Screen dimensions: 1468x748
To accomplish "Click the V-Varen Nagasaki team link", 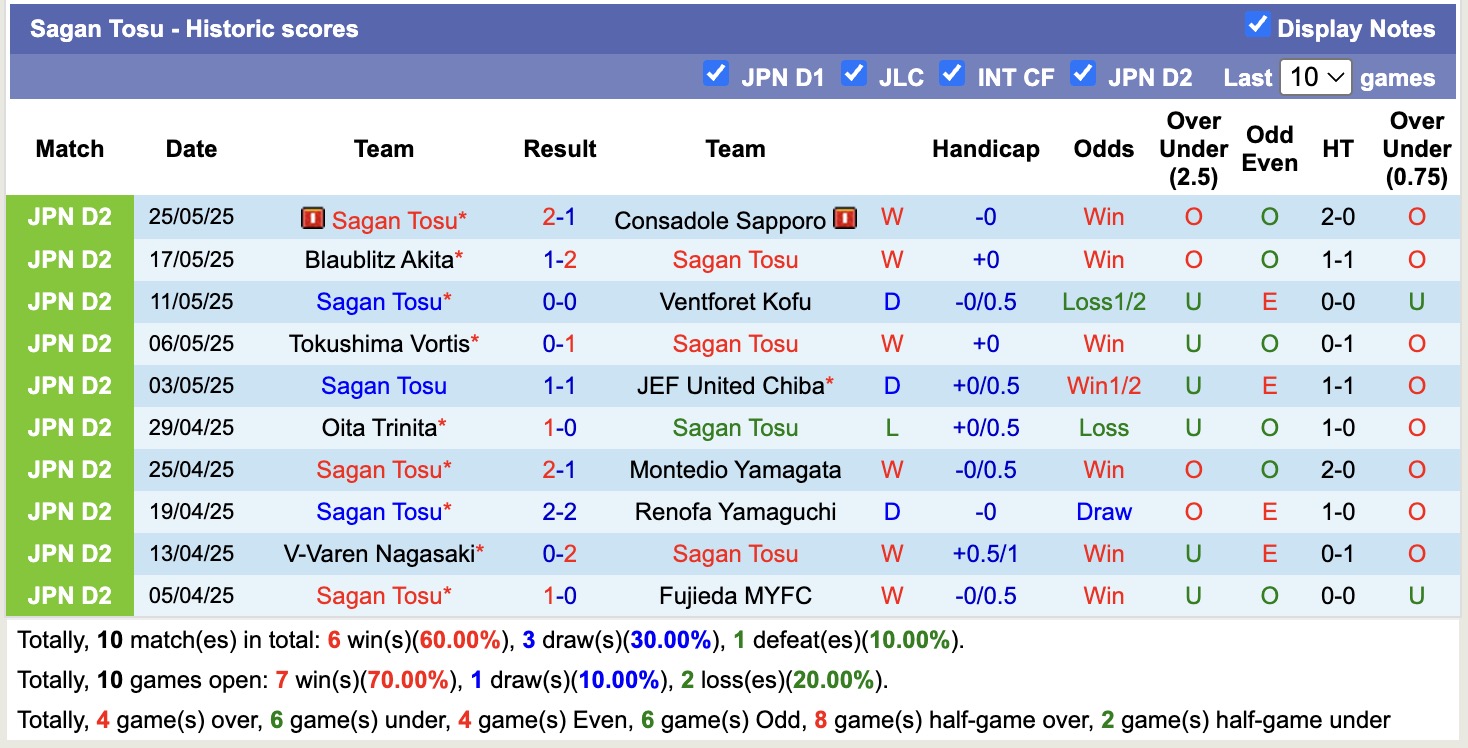I will 380,554.
